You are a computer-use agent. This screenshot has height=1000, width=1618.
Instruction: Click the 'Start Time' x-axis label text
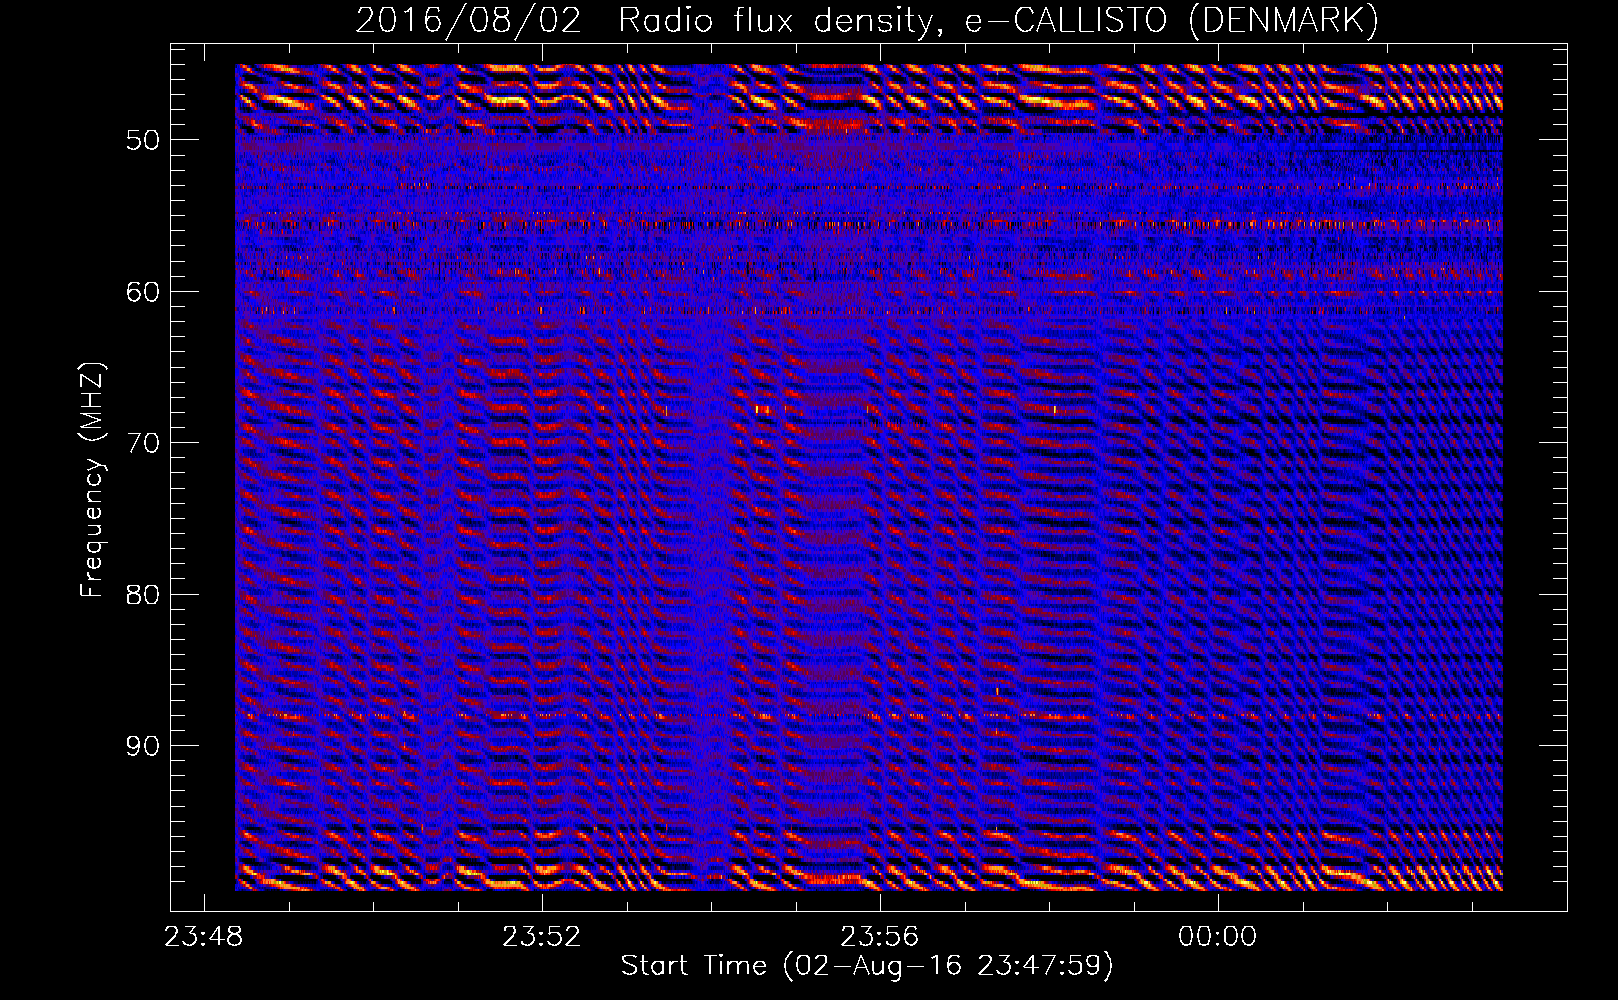(x=694, y=966)
